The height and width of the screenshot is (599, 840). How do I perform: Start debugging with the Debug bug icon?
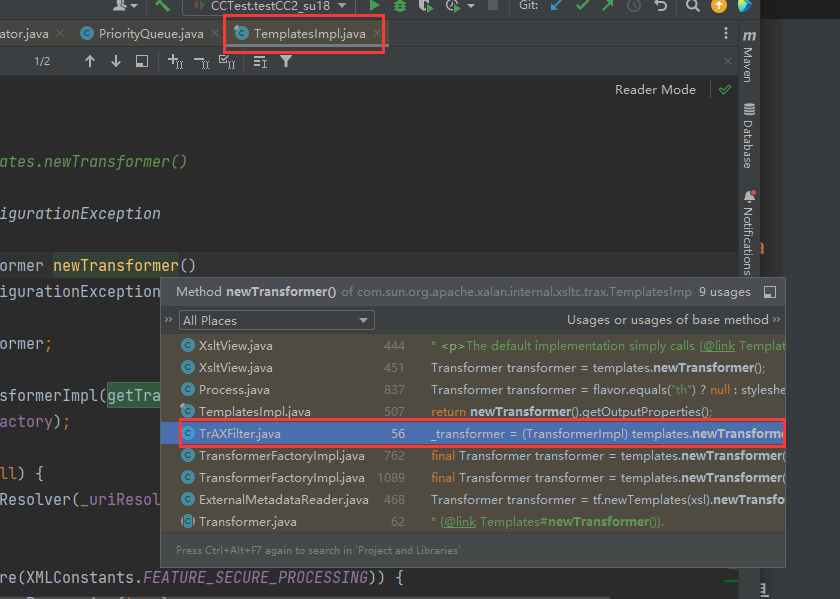(400, 6)
